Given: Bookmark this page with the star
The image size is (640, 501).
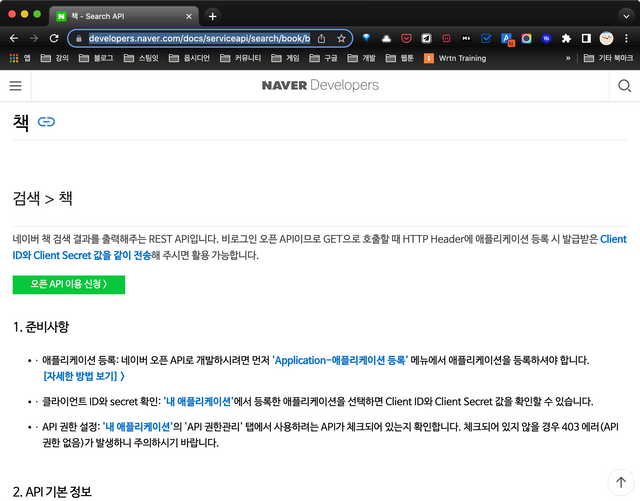Looking at the screenshot, I should [x=341, y=38].
